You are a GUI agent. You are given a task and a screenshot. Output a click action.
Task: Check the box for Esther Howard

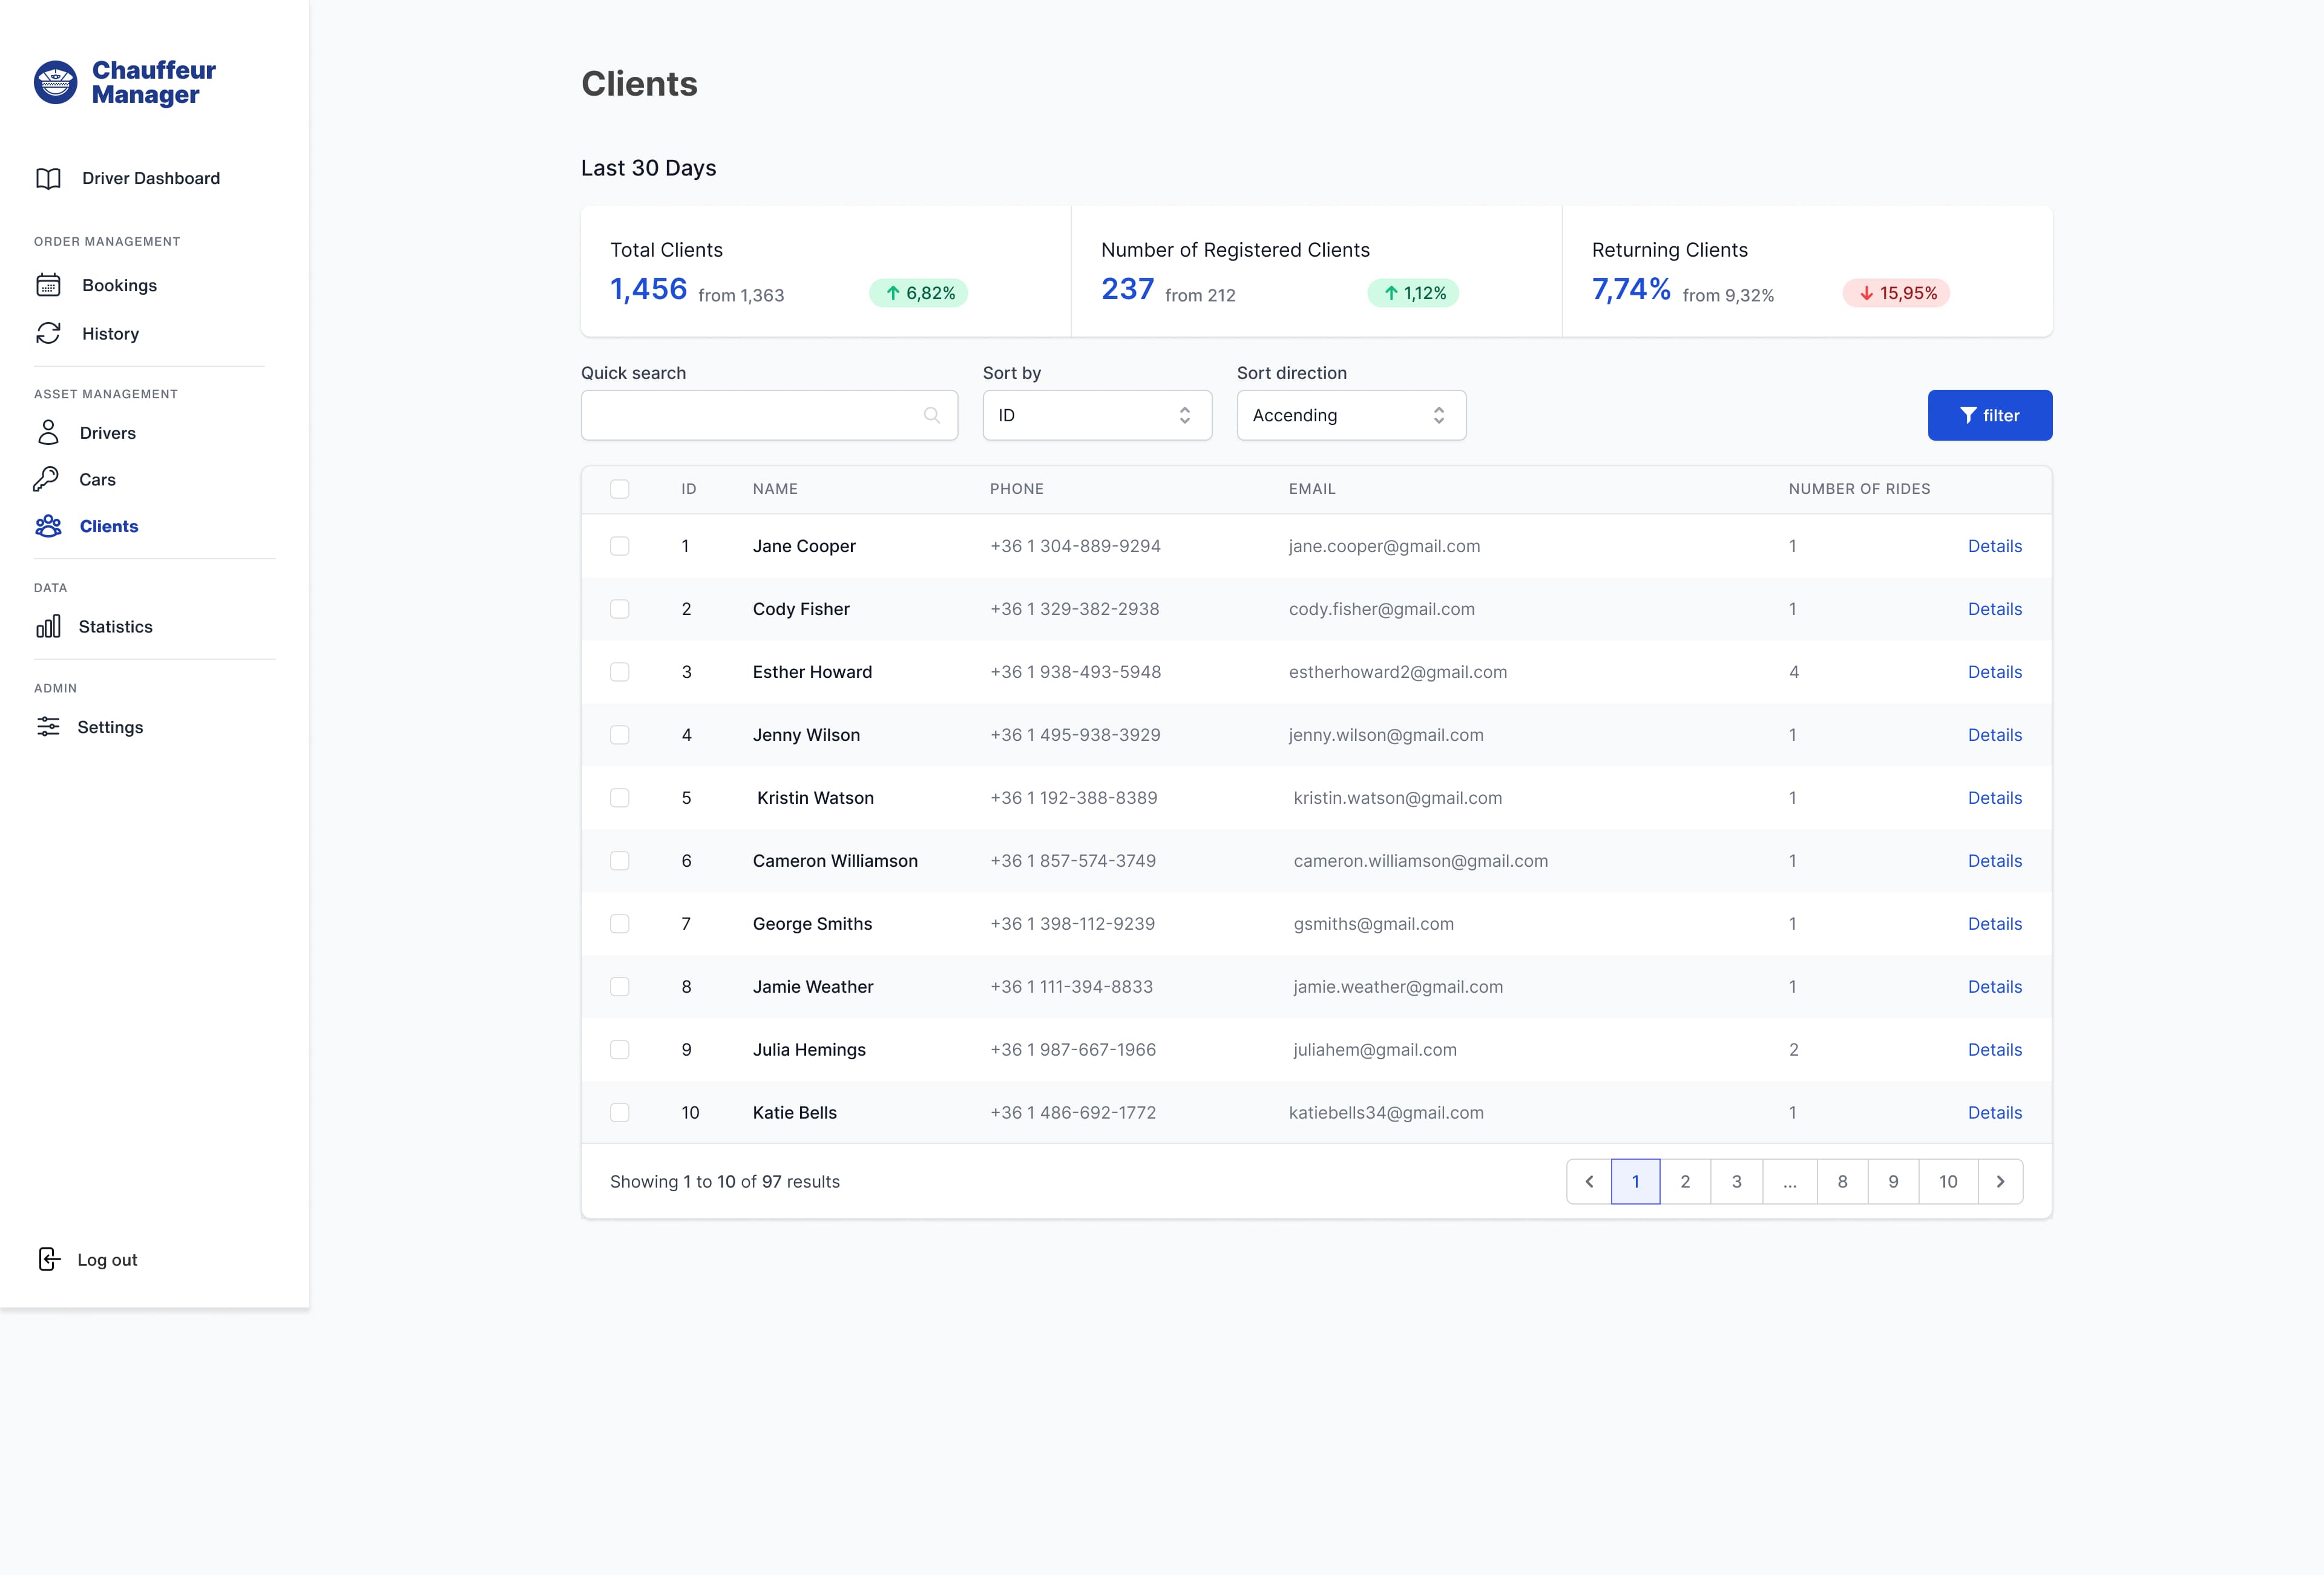pyautogui.click(x=620, y=672)
